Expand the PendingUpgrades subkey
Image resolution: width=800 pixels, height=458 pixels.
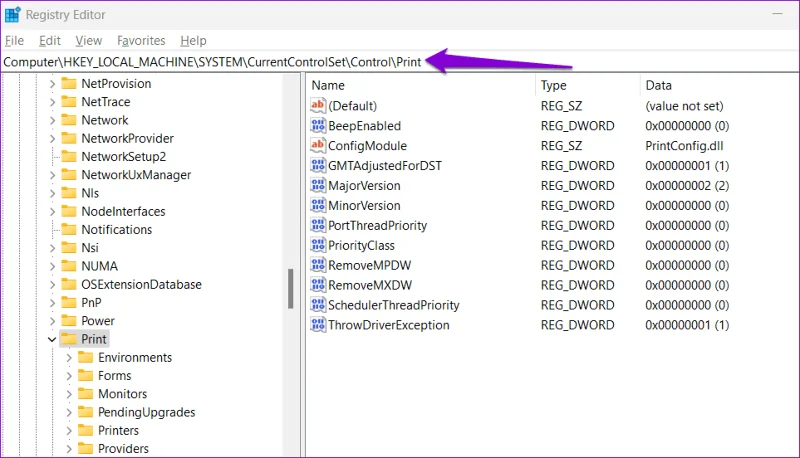[69, 412]
